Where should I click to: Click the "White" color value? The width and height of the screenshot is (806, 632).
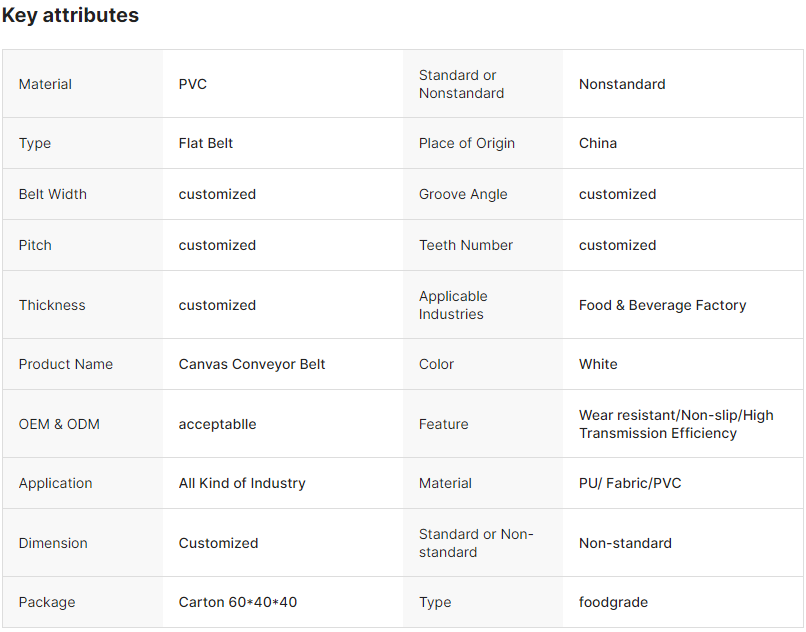(x=598, y=364)
